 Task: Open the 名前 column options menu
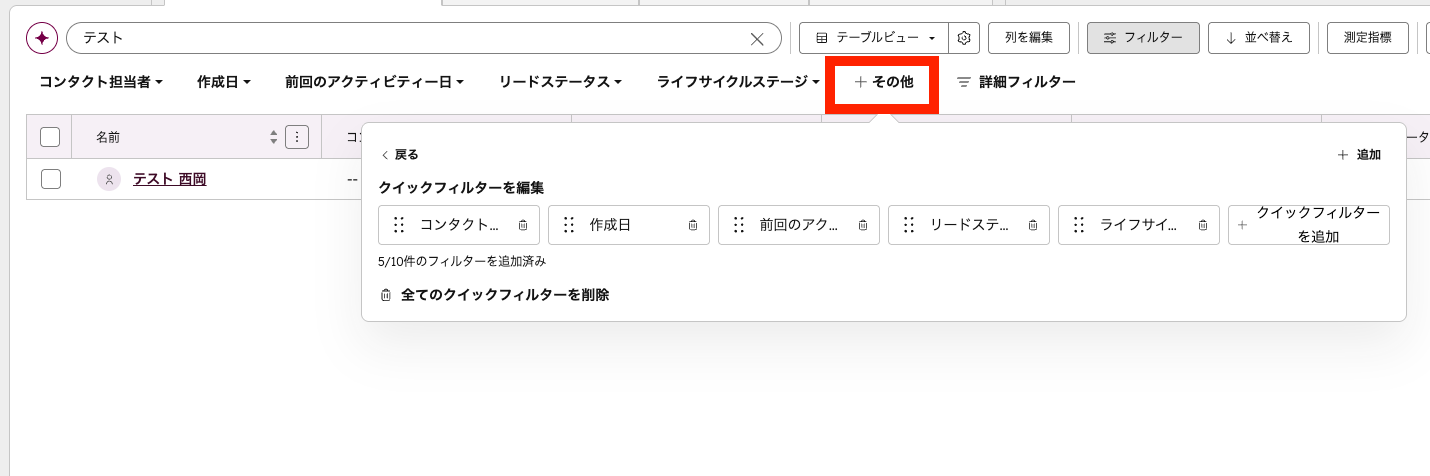tap(297, 137)
